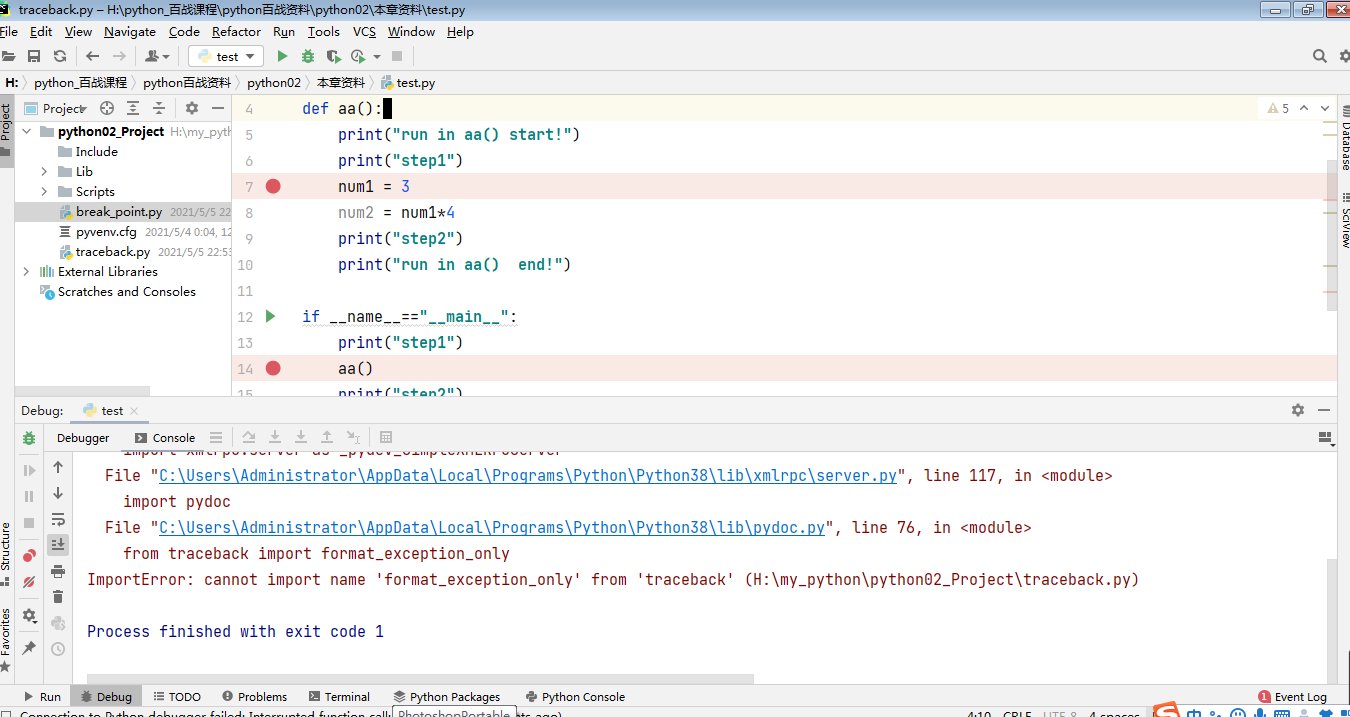This screenshot has width=1350, height=717.
Task: Open the Search Everywhere magnifier icon
Action: click(1320, 57)
